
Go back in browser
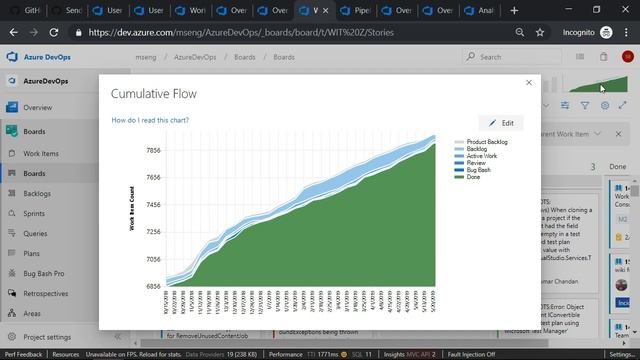point(13,32)
